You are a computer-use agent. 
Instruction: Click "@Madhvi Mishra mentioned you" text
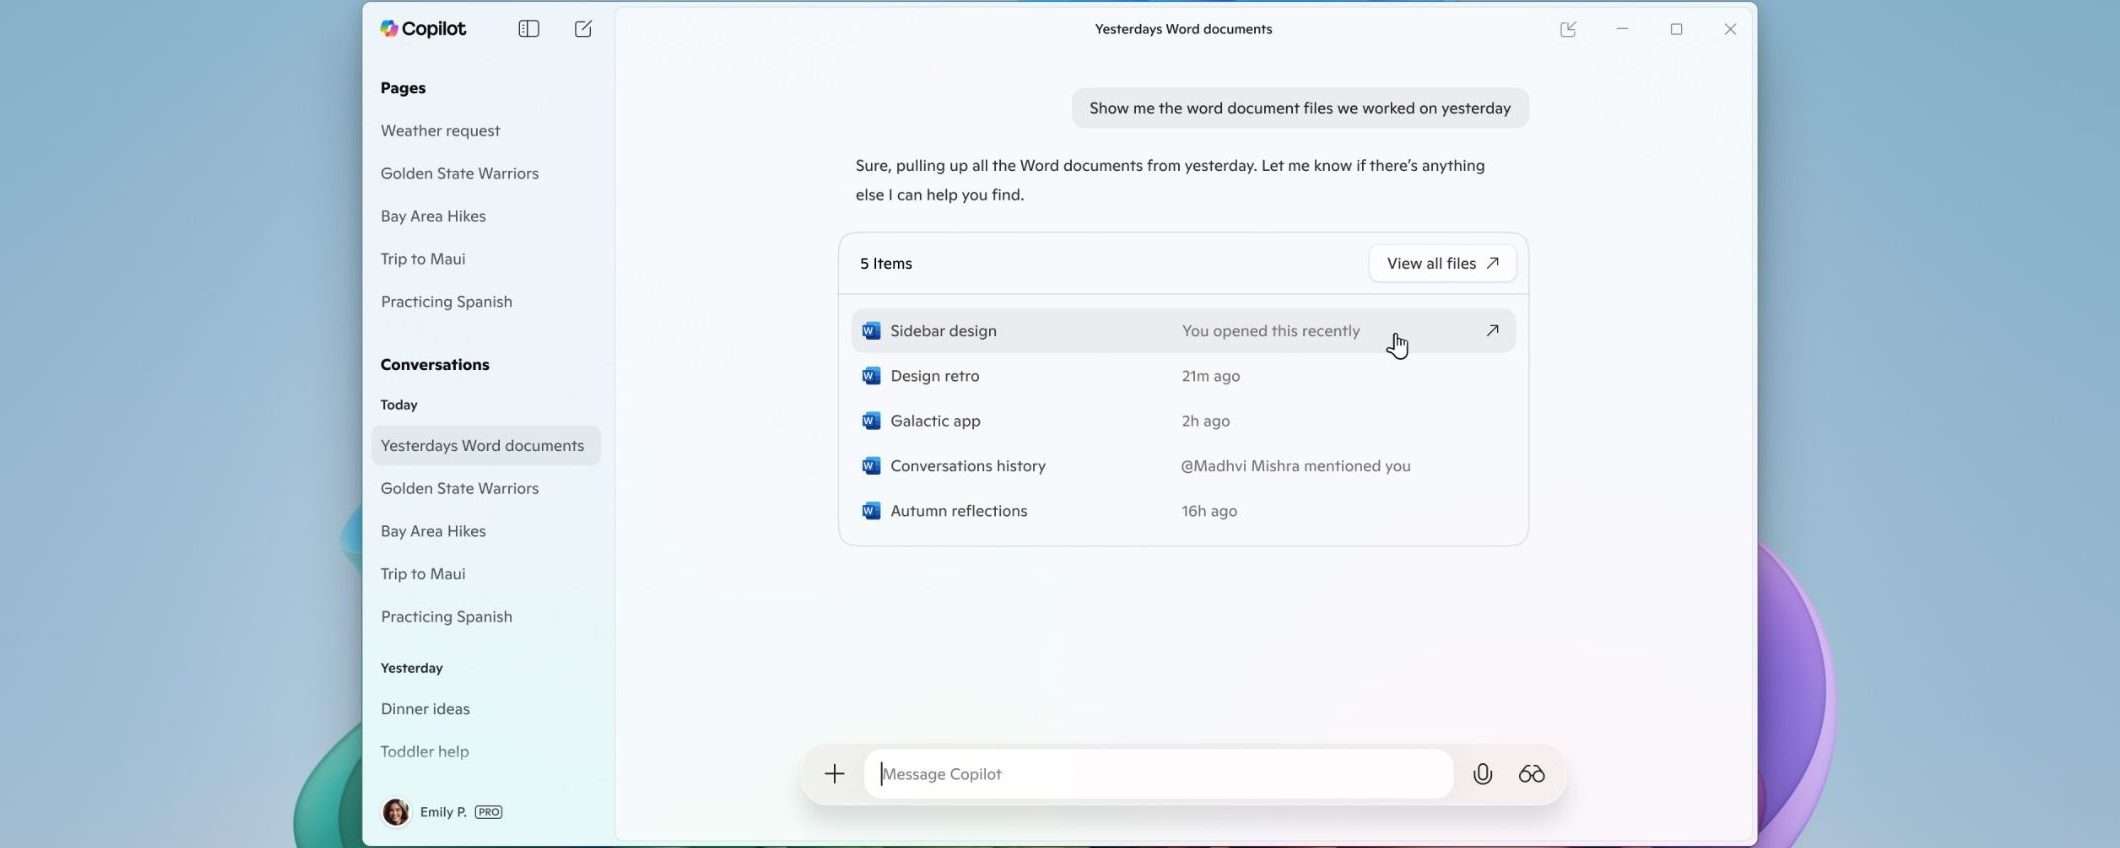point(1296,466)
